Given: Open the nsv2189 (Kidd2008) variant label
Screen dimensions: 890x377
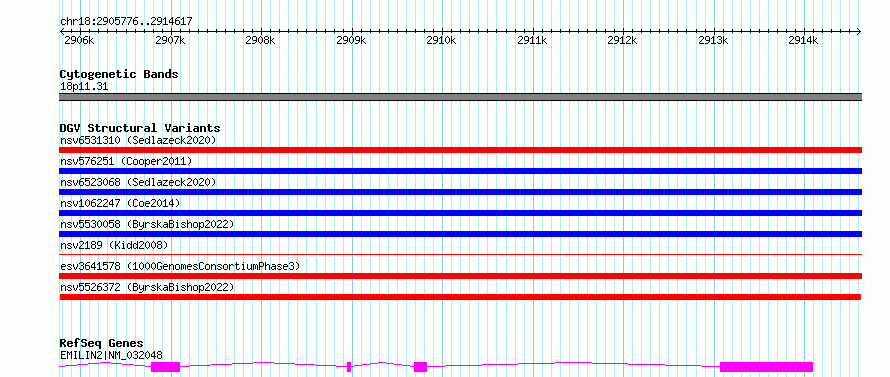Looking at the screenshot, I should [114, 245].
